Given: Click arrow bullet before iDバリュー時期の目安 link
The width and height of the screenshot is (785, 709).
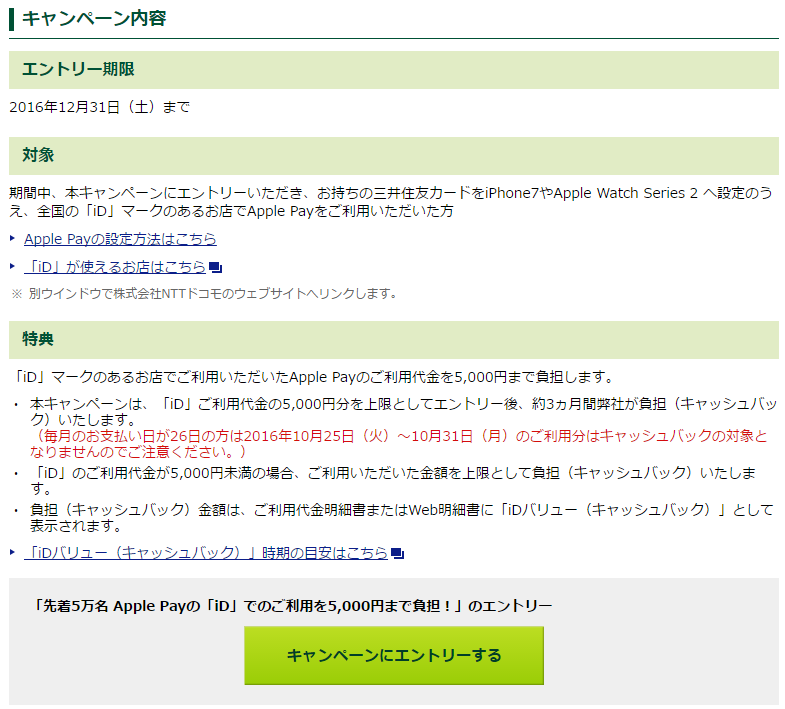Looking at the screenshot, I should click(13, 552).
